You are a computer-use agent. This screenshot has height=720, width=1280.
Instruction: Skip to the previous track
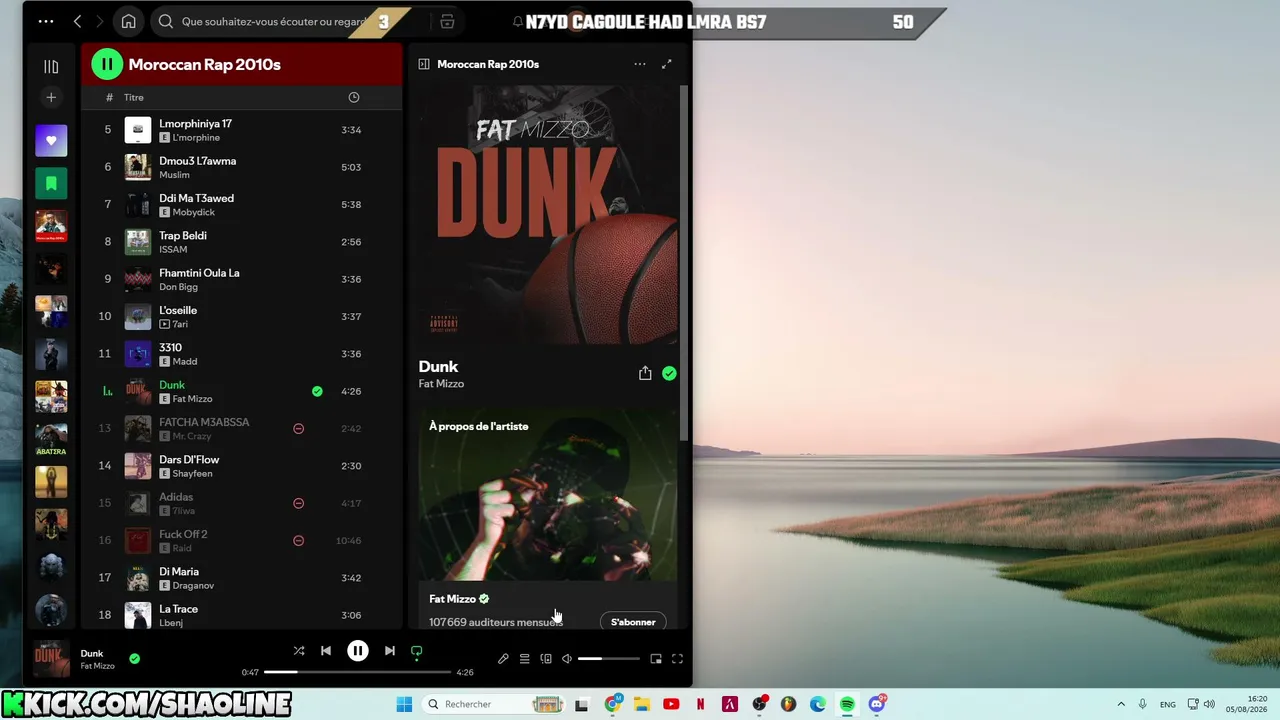coord(325,651)
